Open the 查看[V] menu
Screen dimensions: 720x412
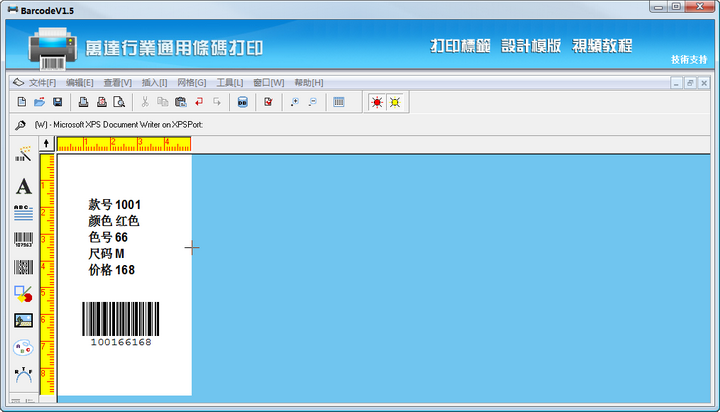[118, 83]
